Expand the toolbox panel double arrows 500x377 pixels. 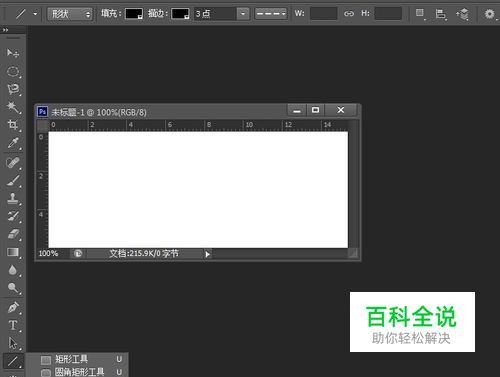click(x=5, y=30)
